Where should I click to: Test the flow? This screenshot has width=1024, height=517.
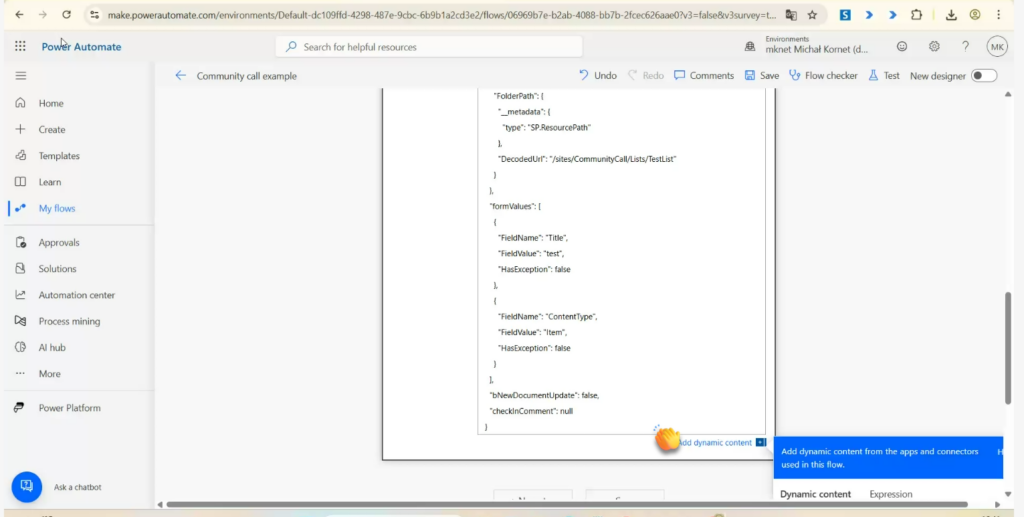[884, 76]
